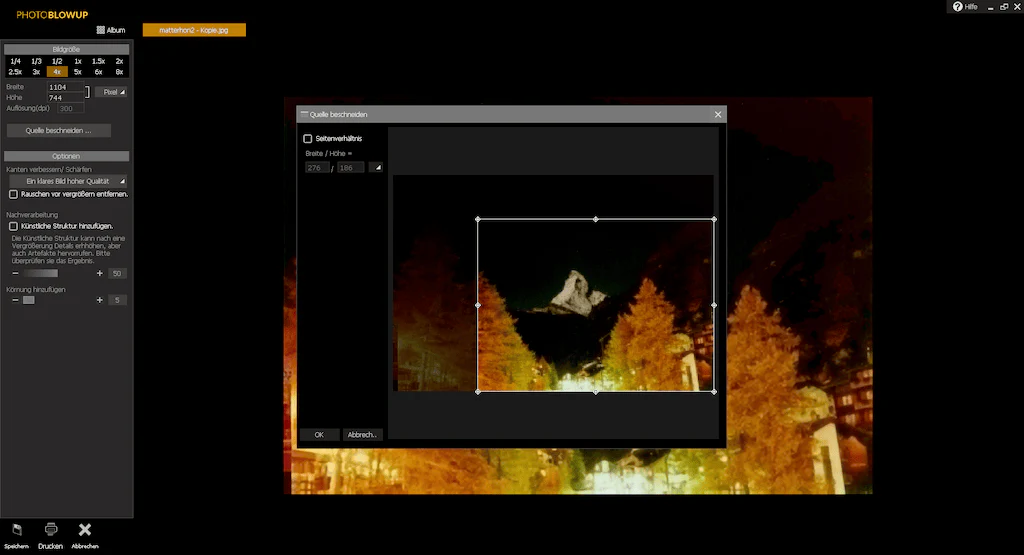1024x555 pixels.
Task: Select the 2x size preset
Action: point(119,61)
